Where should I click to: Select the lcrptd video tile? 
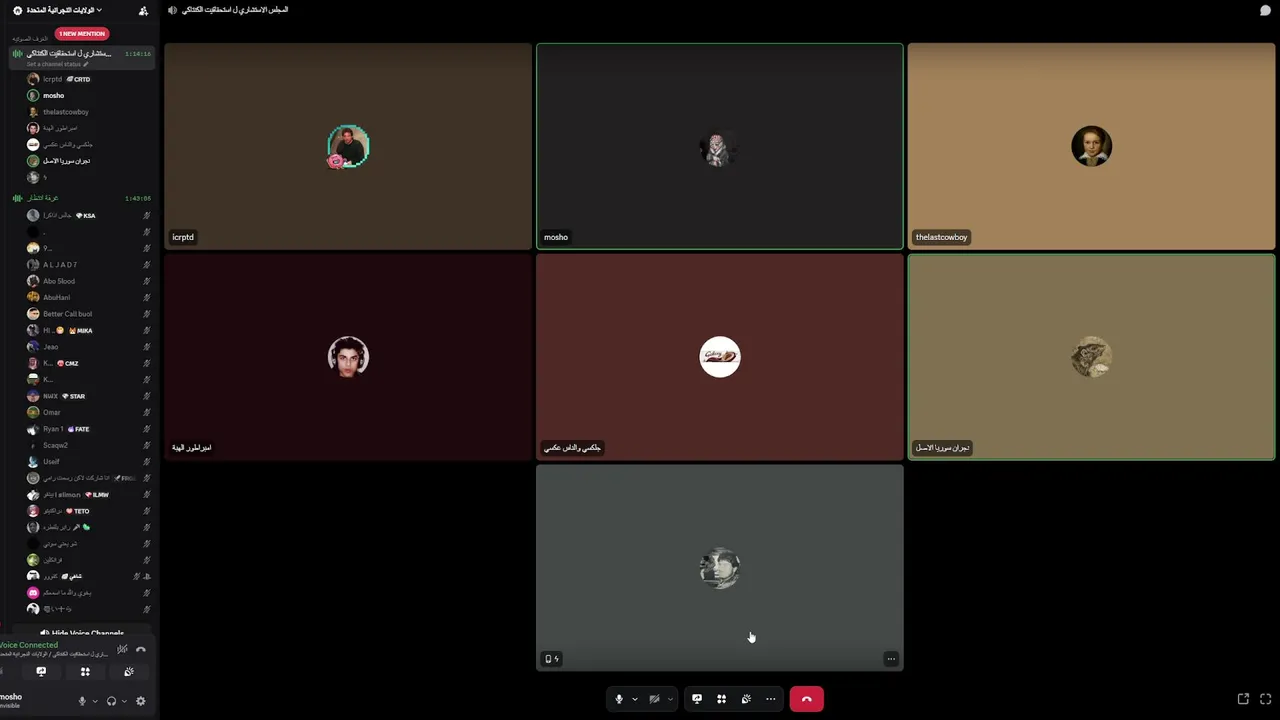[348, 146]
